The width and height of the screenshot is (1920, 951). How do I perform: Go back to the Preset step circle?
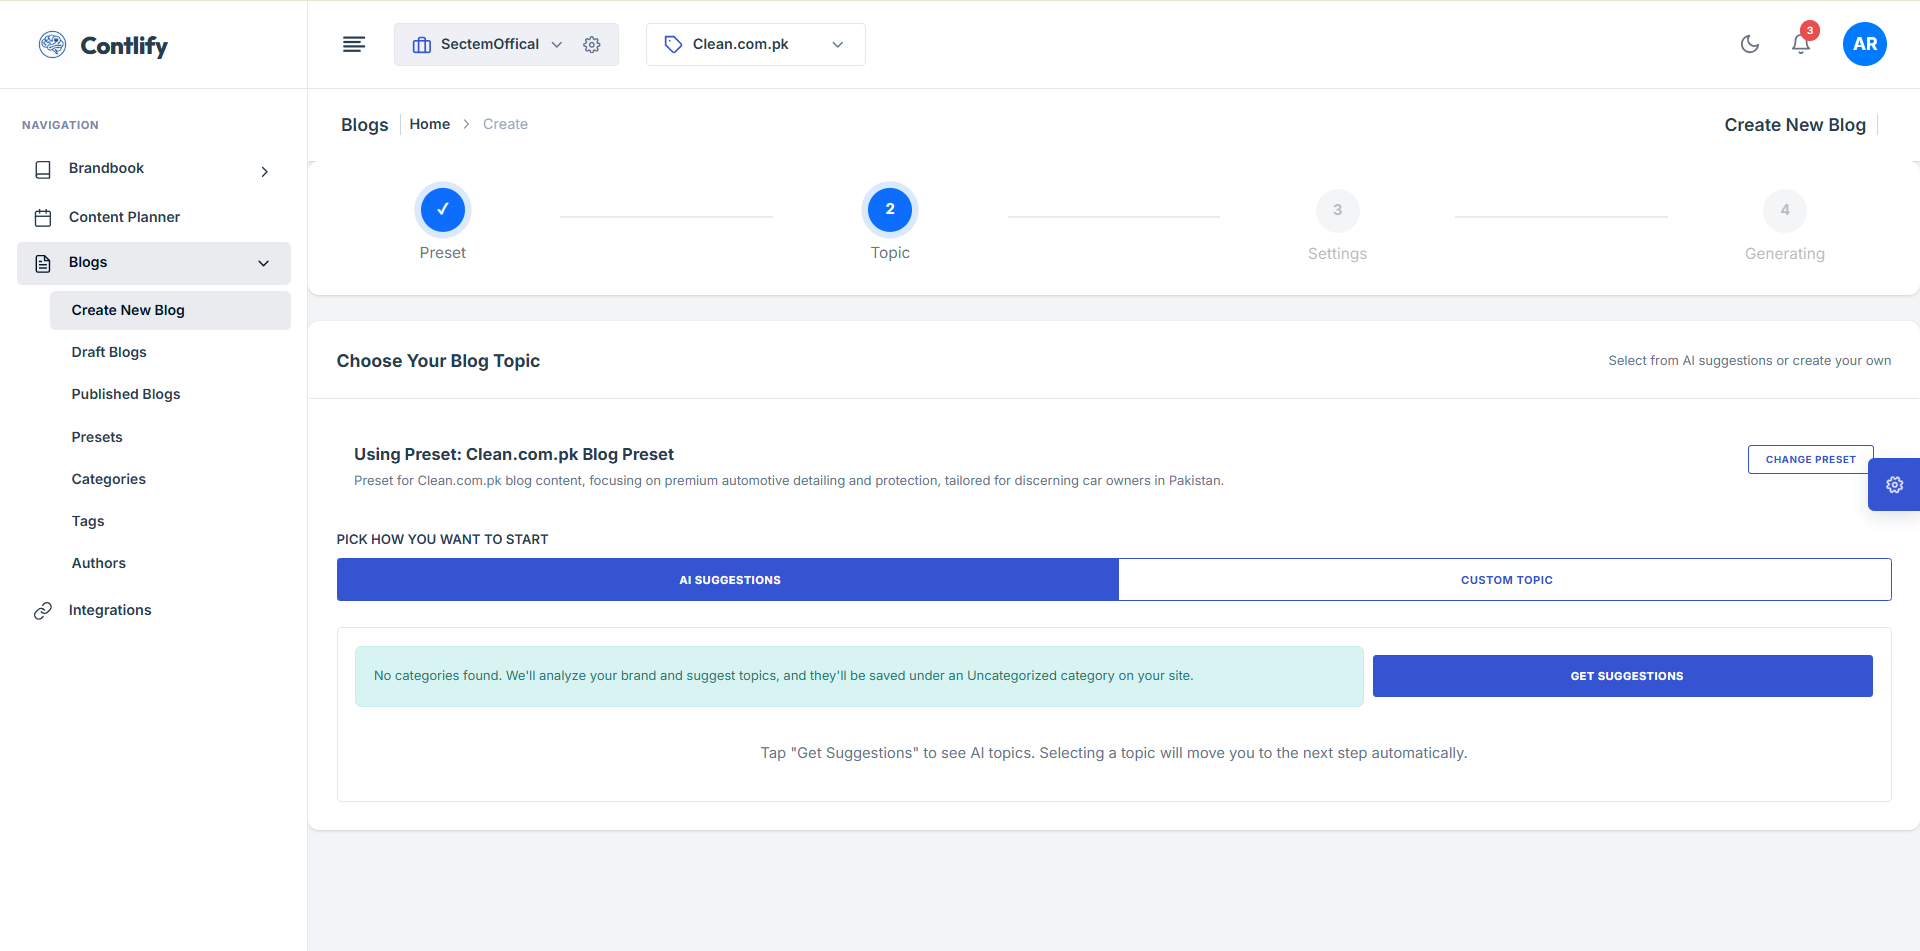tap(443, 210)
